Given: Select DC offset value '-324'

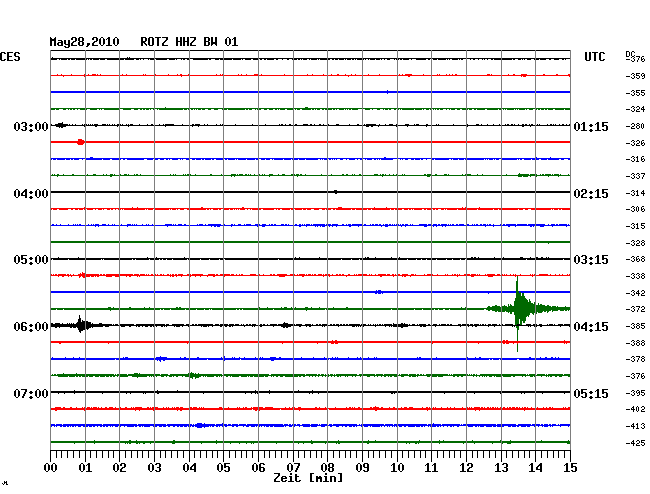Looking at the screenshot, I should [x=635, y=109].
